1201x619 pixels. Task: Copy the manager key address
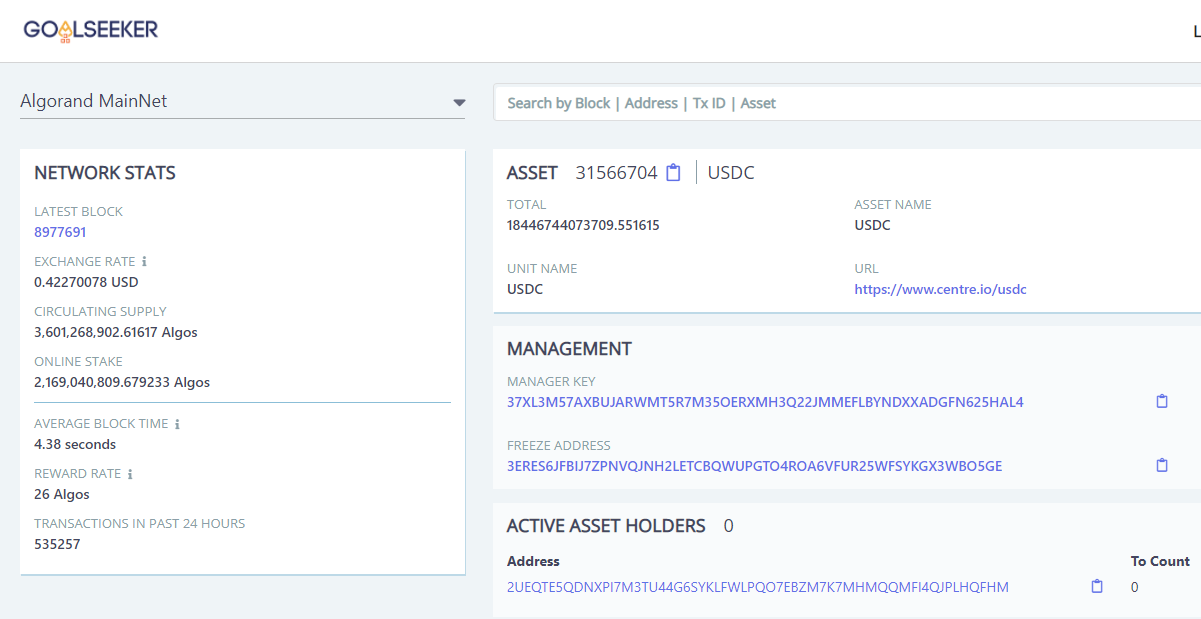1162,402
